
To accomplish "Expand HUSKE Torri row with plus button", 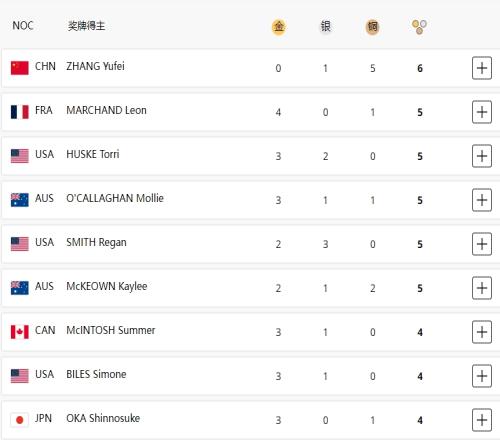I will pos(482,156).
